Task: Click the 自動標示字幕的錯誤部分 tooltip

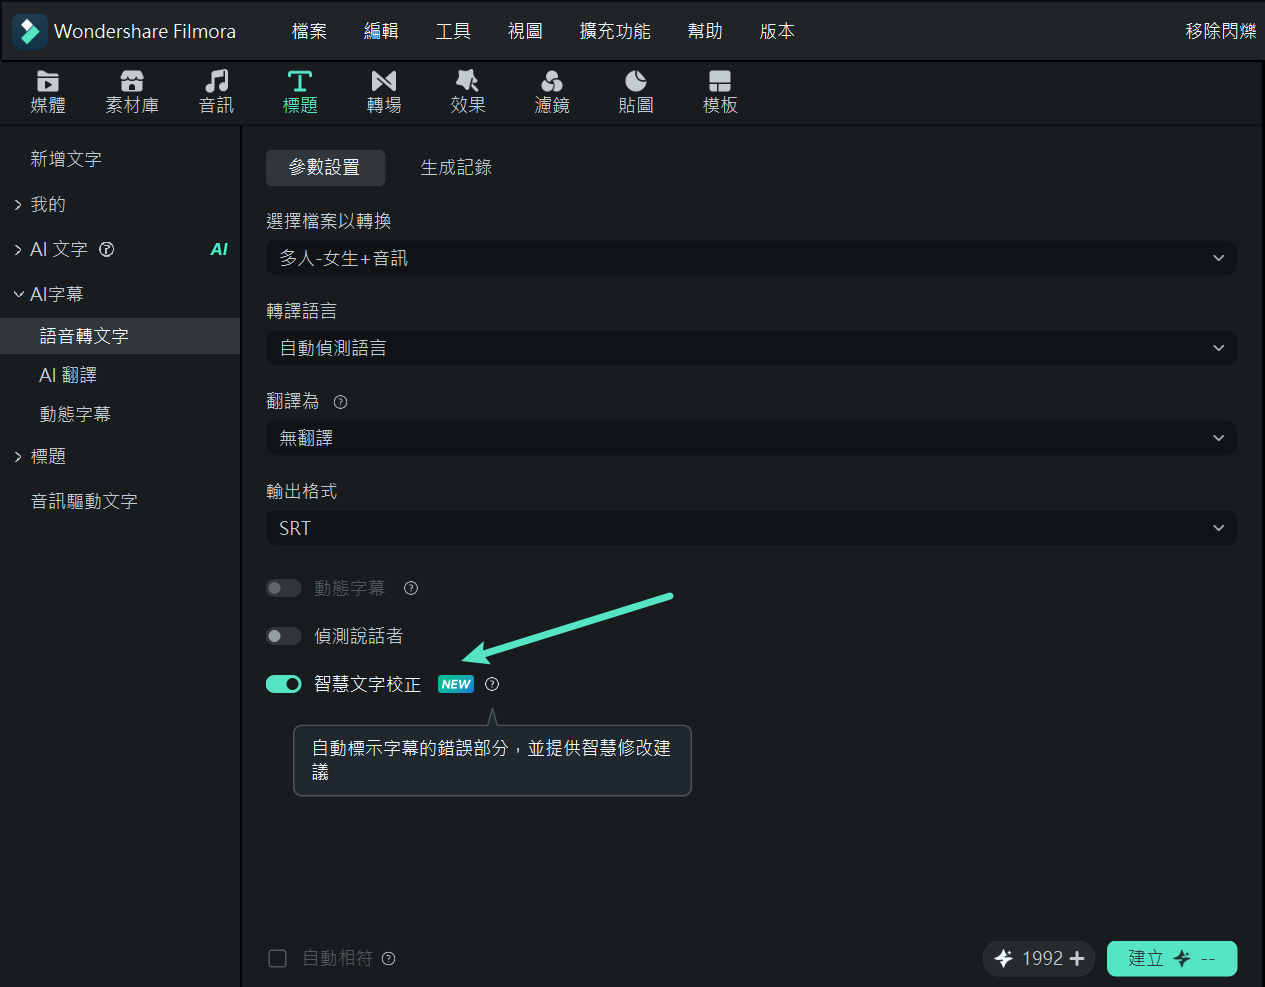Action: click(492, 760)
